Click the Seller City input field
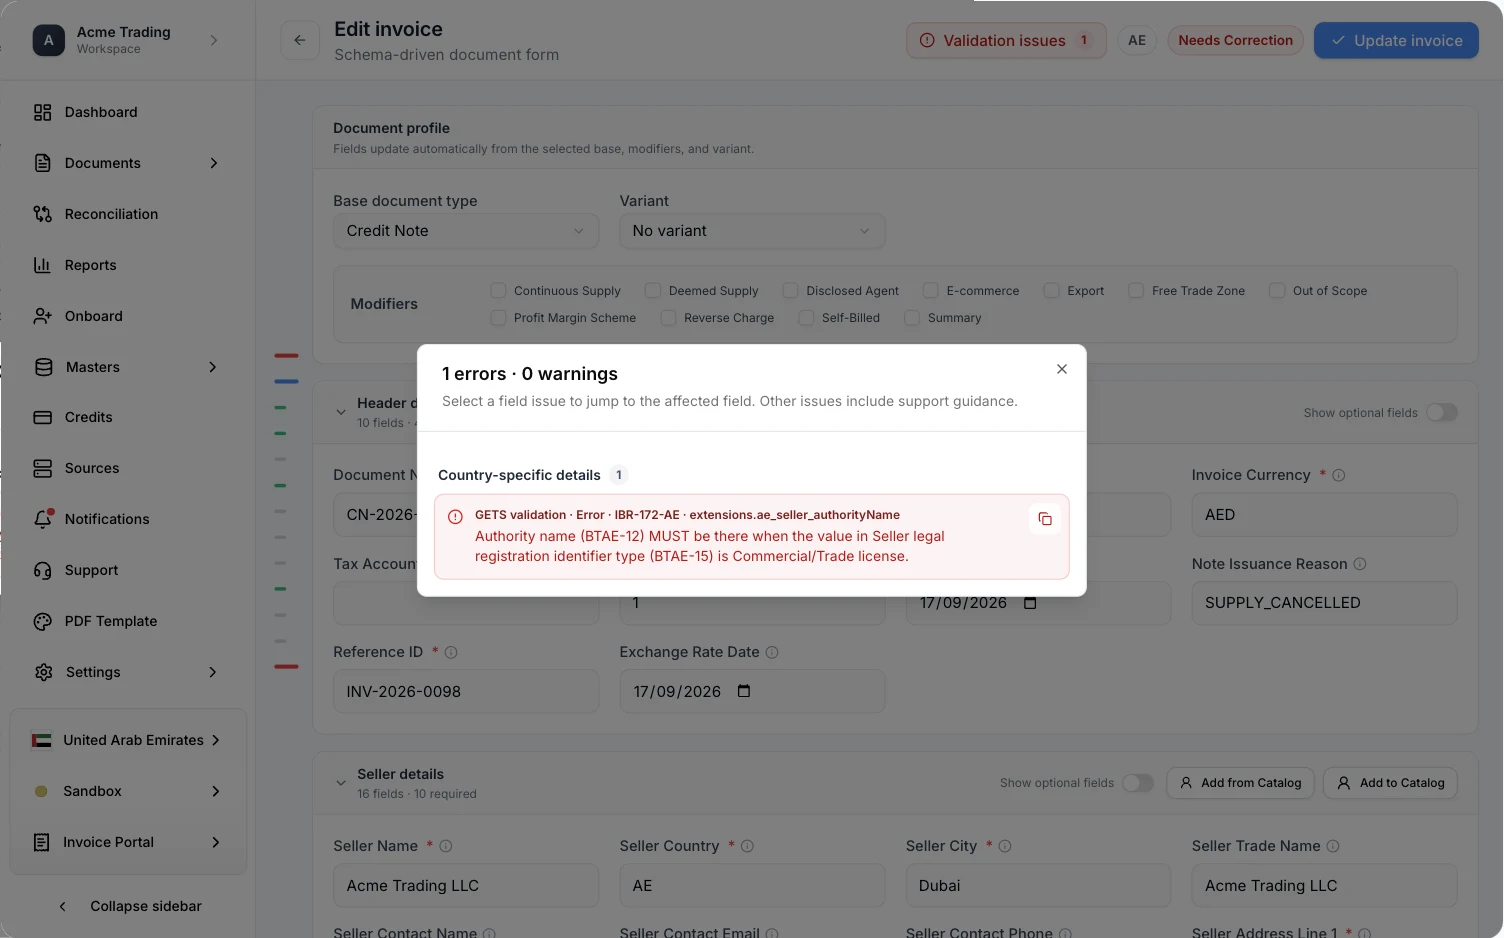The width and height of the screenshot is (1504, 938). coord(1038,886)
